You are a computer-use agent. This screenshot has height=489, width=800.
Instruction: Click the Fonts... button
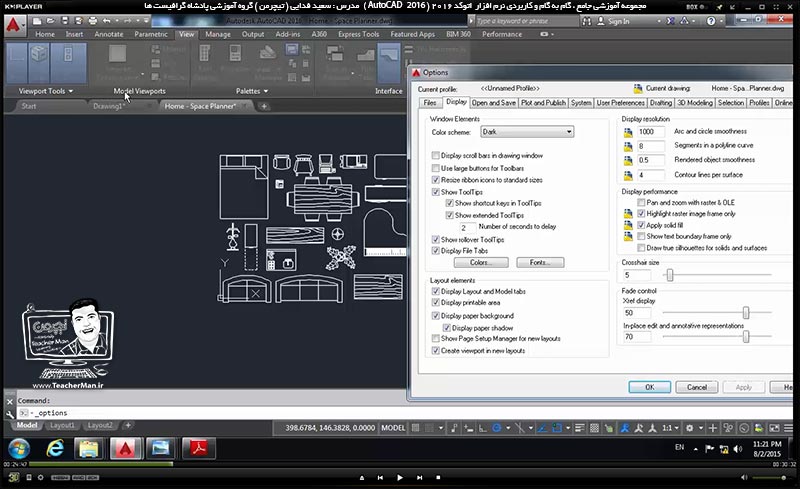[540, 262]
